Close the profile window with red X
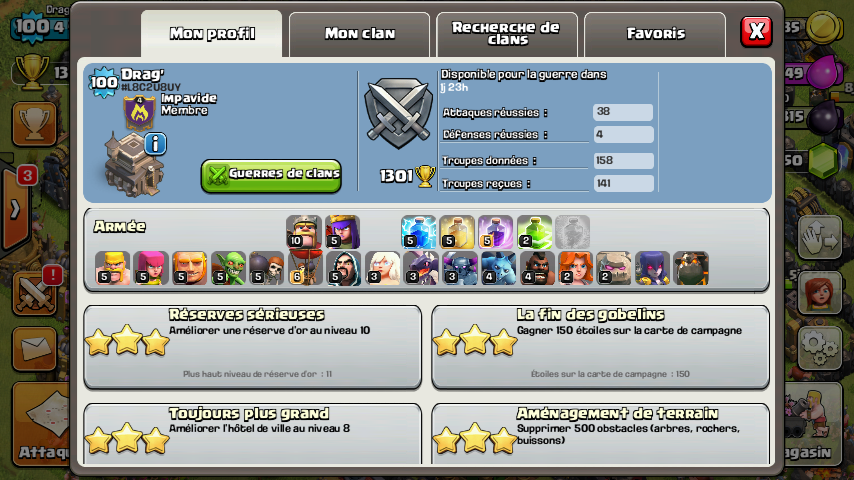This screenshot has height=480, width=854. pyautogui.click(x=757, y=31)
